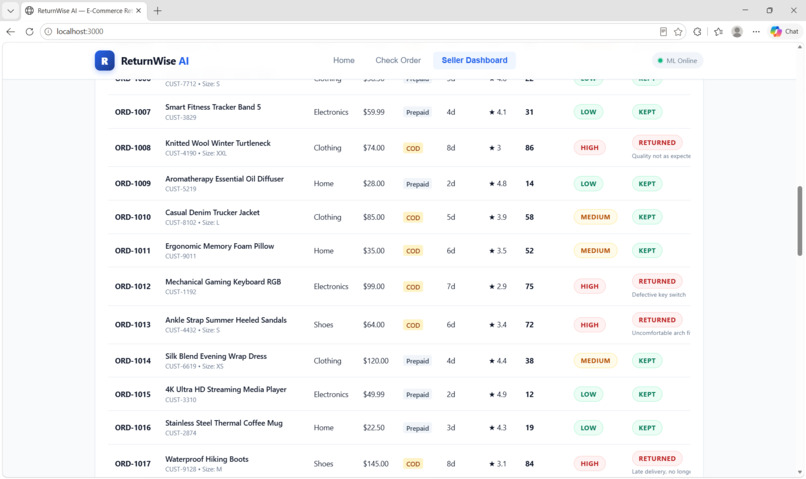
Task: Click product Ankle Strap Summer Heeled Sandals
Action: 226,320
